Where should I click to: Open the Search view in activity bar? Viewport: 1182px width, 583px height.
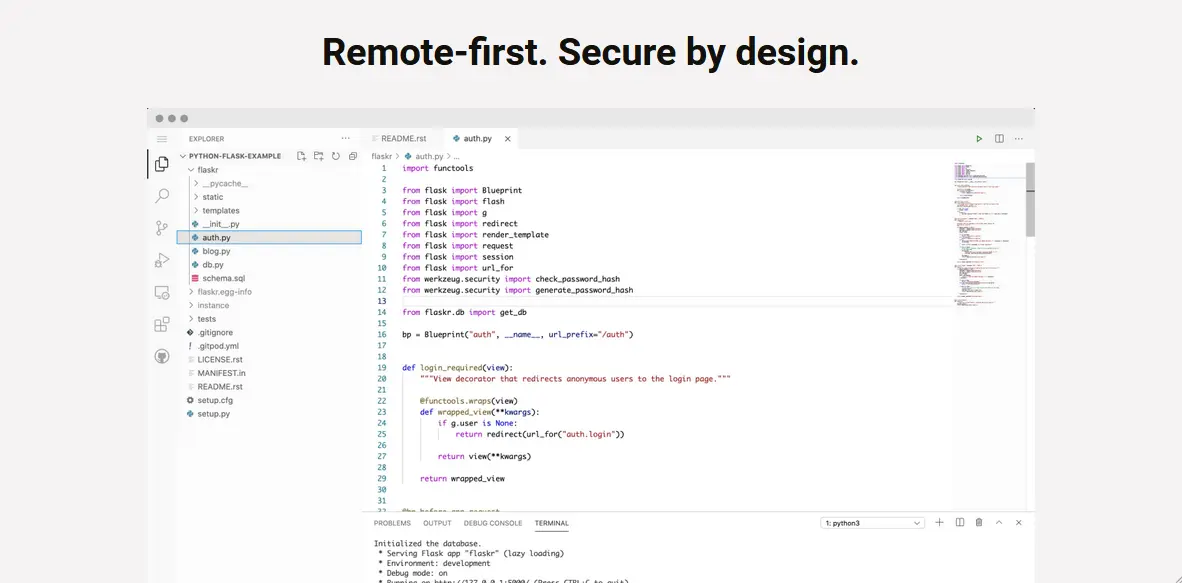pos(162,197)
